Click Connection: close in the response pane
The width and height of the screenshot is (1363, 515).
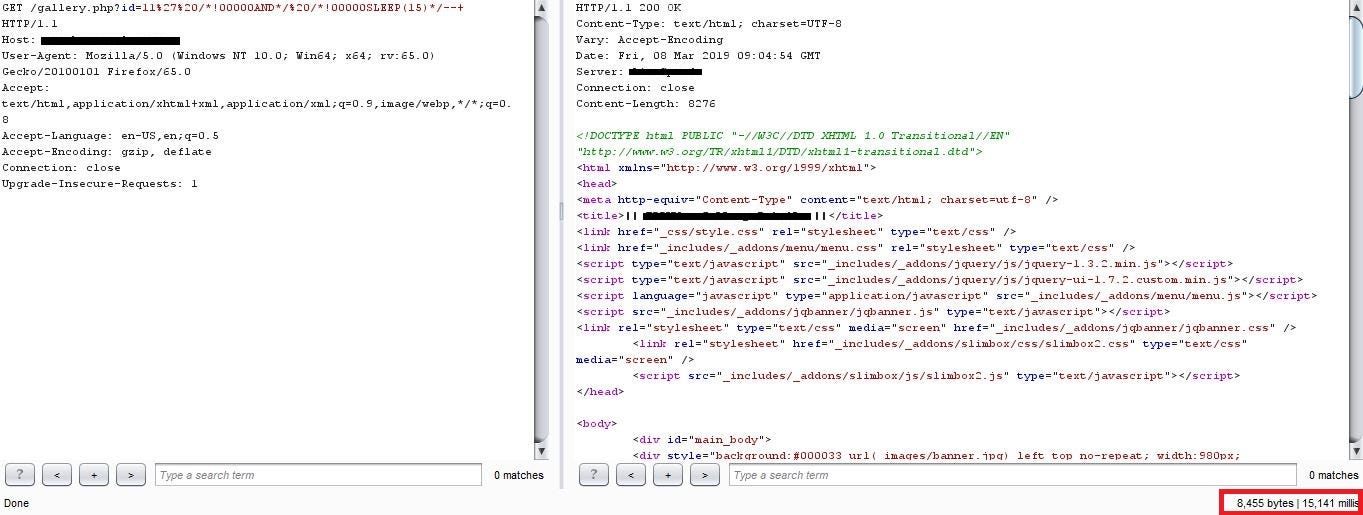pos(635,87)
